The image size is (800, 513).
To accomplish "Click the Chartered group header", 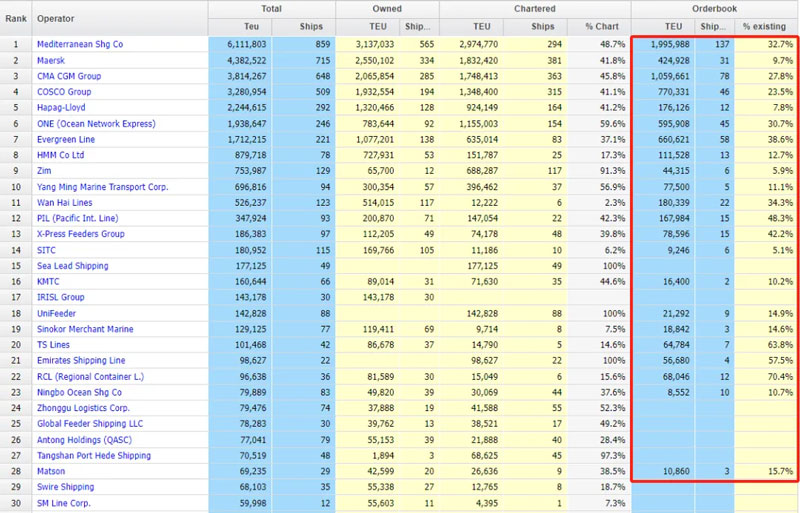I will tap(536, 8).
